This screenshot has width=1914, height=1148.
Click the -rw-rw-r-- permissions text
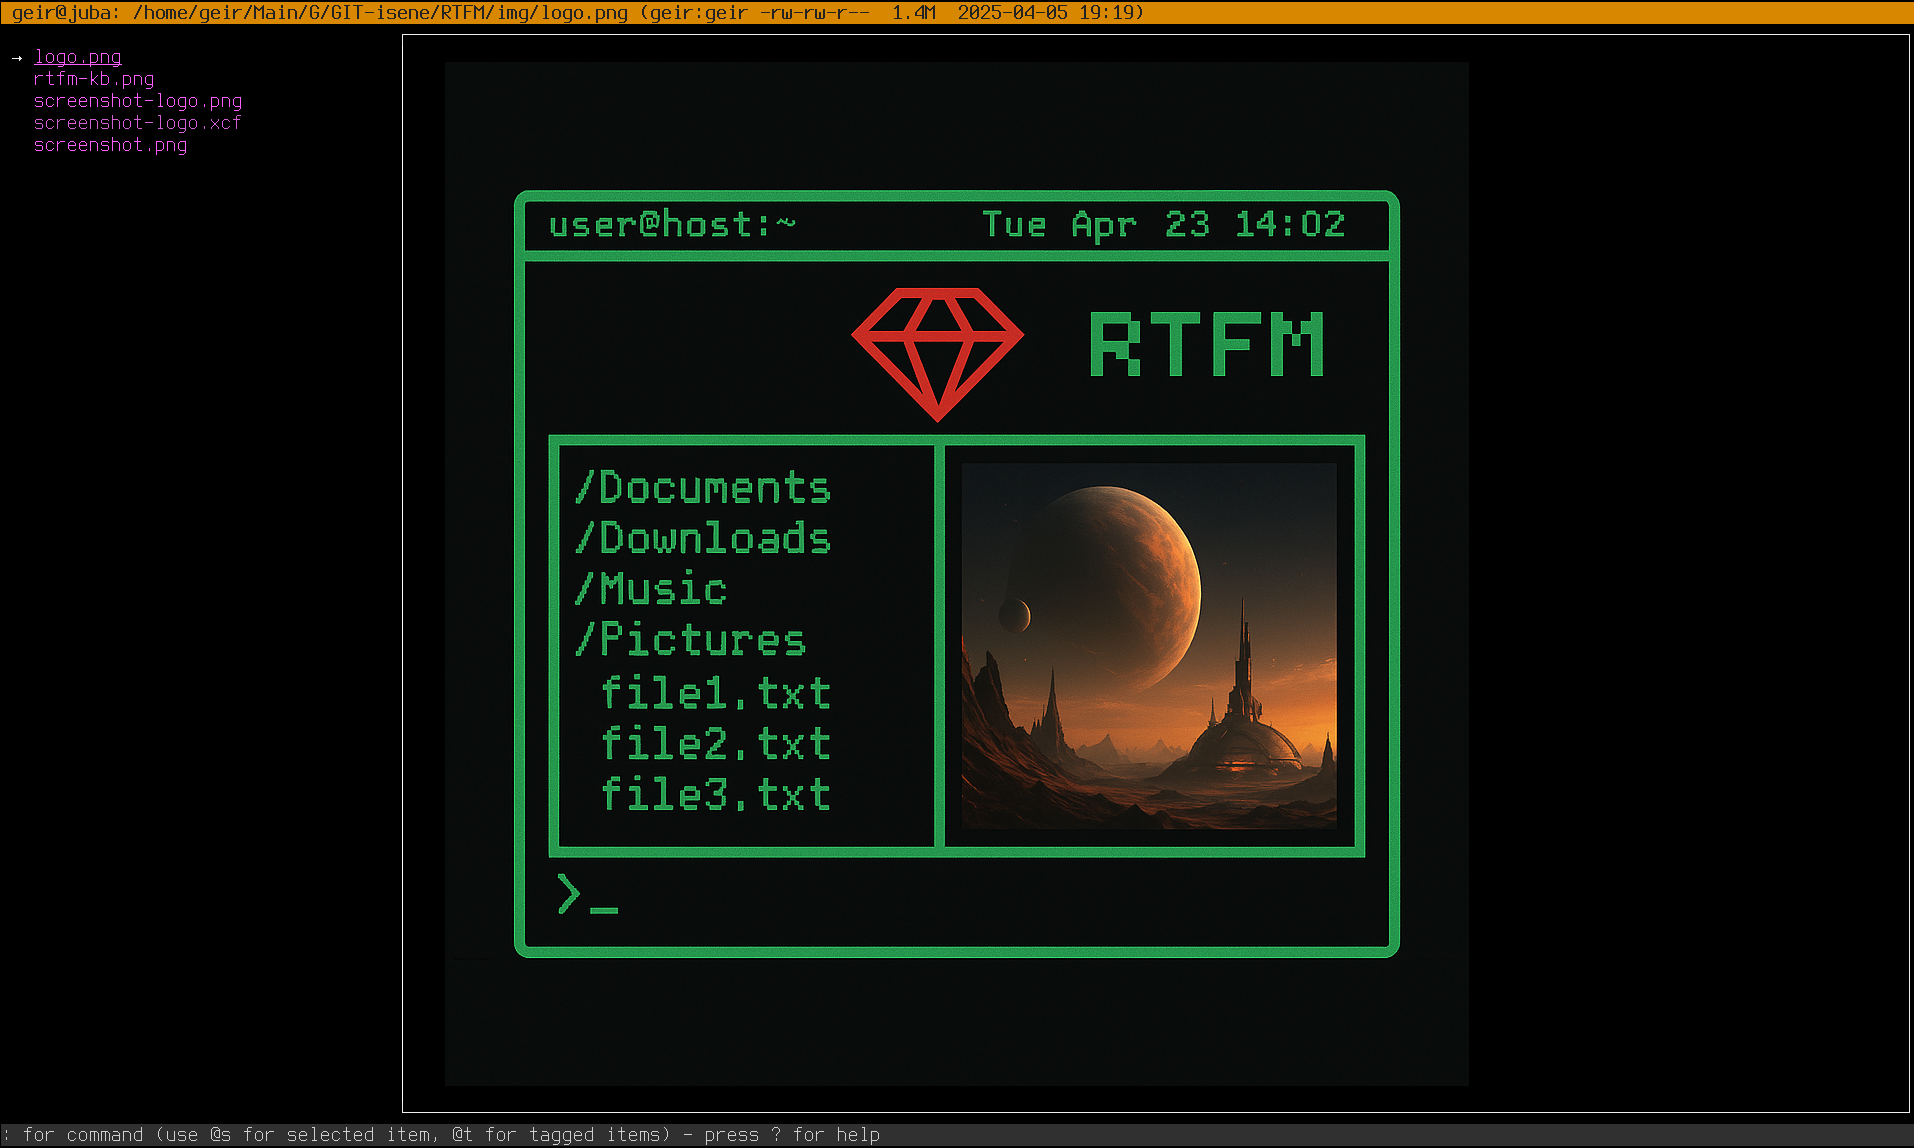coord(814,13)
